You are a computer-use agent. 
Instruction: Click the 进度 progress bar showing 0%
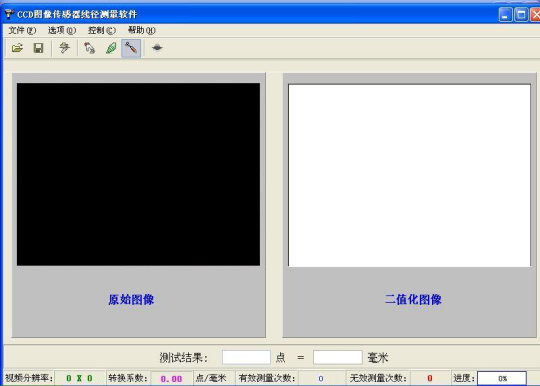click(x=502, y=378)
